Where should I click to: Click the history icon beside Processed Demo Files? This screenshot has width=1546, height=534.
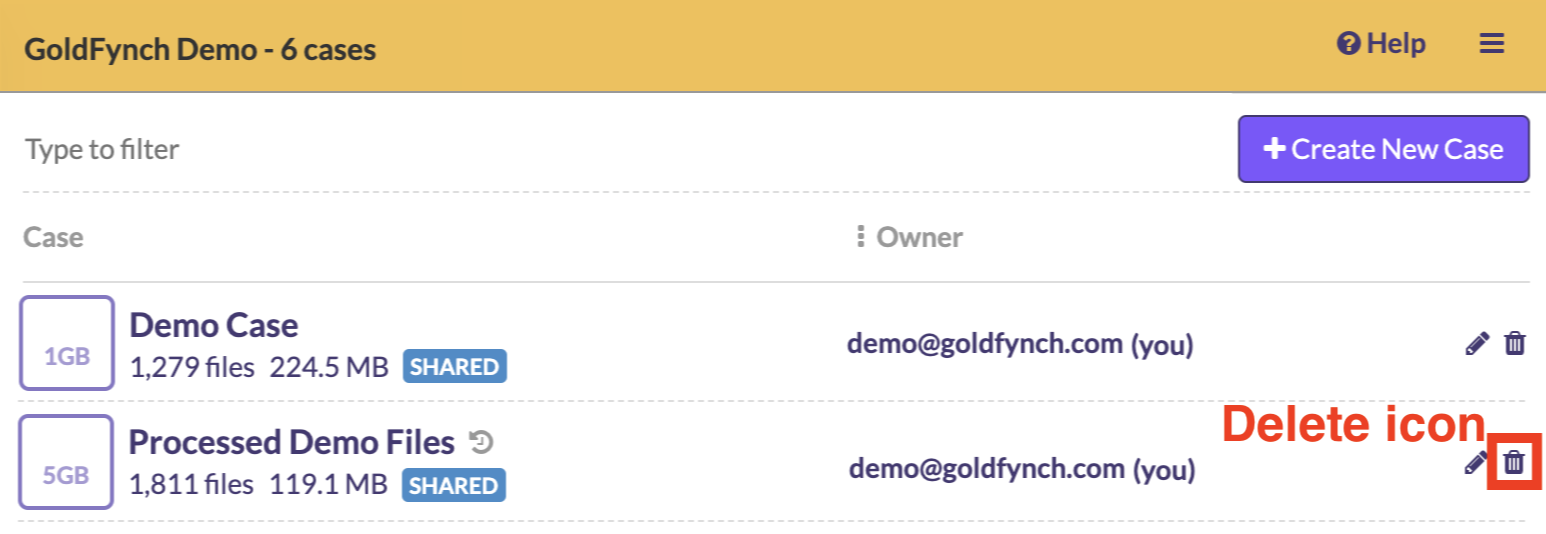pyautogui.click(x=482, y=442)
